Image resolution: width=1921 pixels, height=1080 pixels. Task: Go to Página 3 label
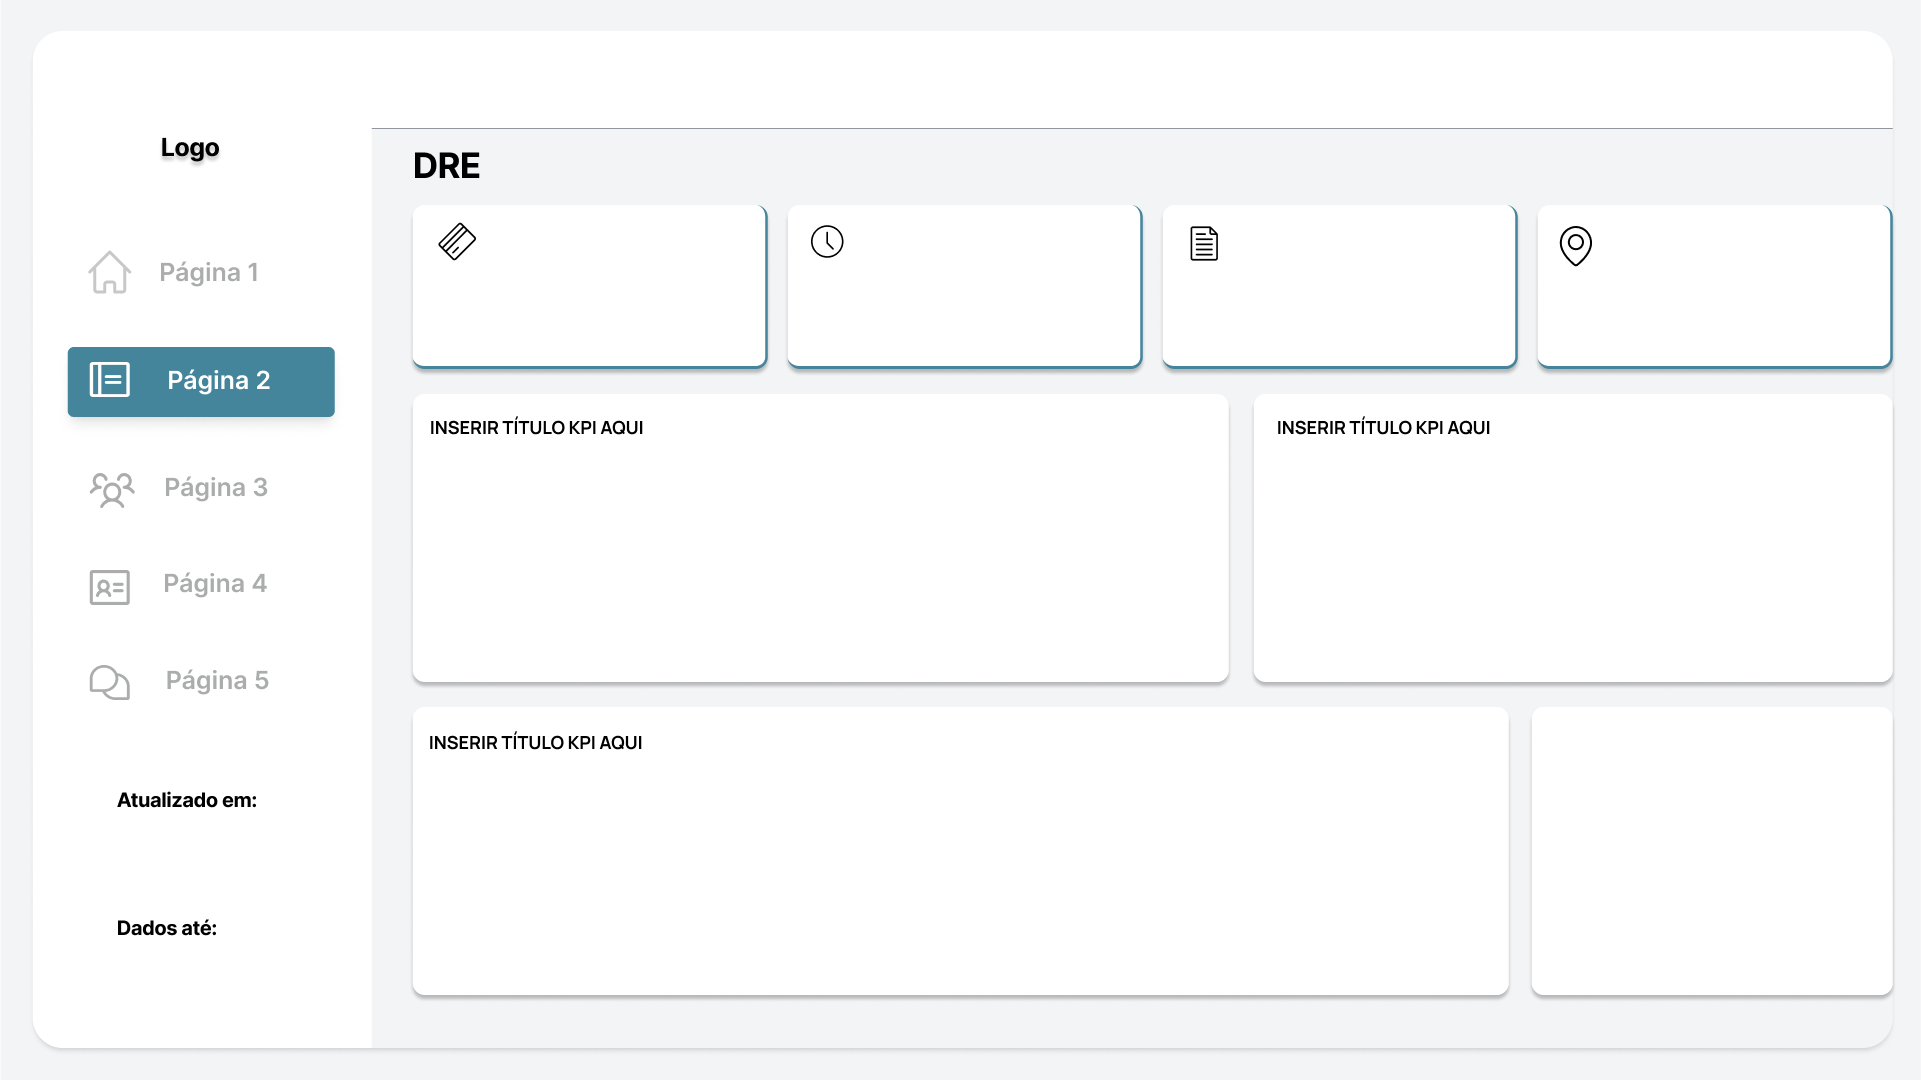(x=216, y=487)
